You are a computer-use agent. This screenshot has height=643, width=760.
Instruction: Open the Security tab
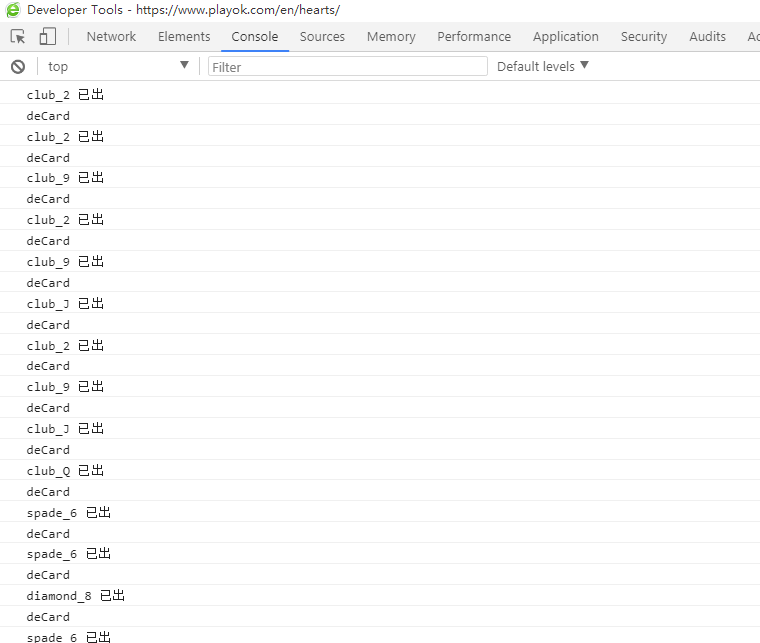[x=643, y=36]
